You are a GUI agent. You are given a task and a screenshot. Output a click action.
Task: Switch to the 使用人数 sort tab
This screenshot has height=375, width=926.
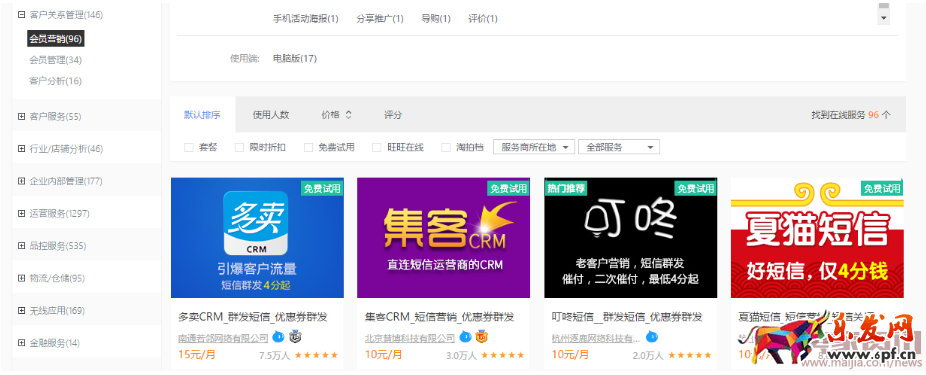coord(271,115)
